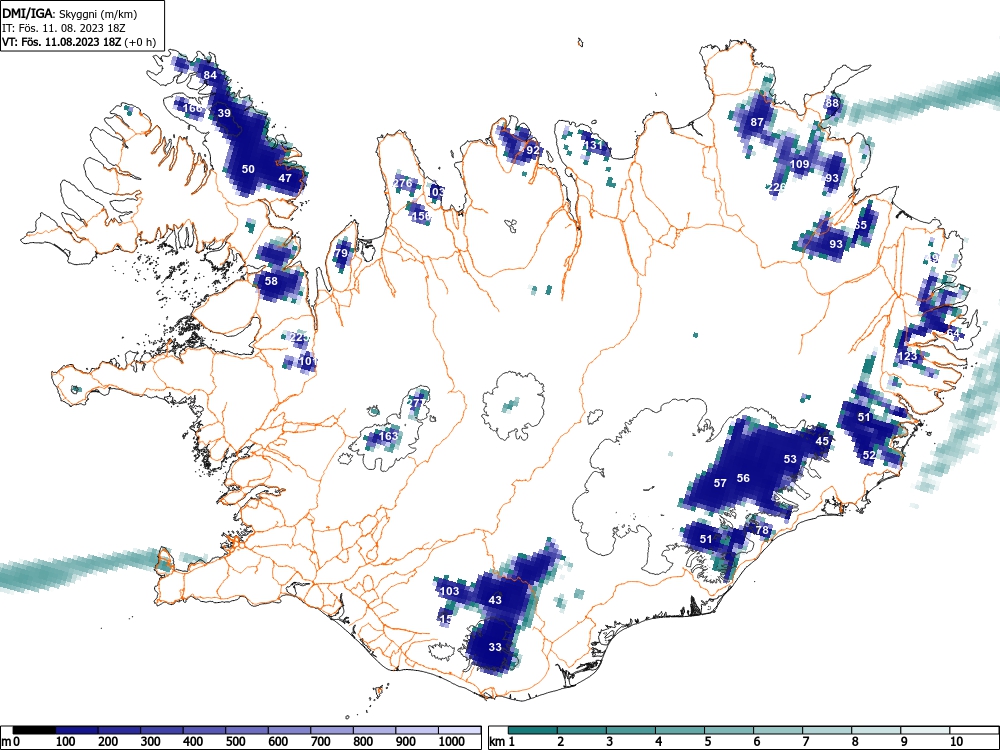Click the visibility value '58' on the map

[x=271, y=281]
